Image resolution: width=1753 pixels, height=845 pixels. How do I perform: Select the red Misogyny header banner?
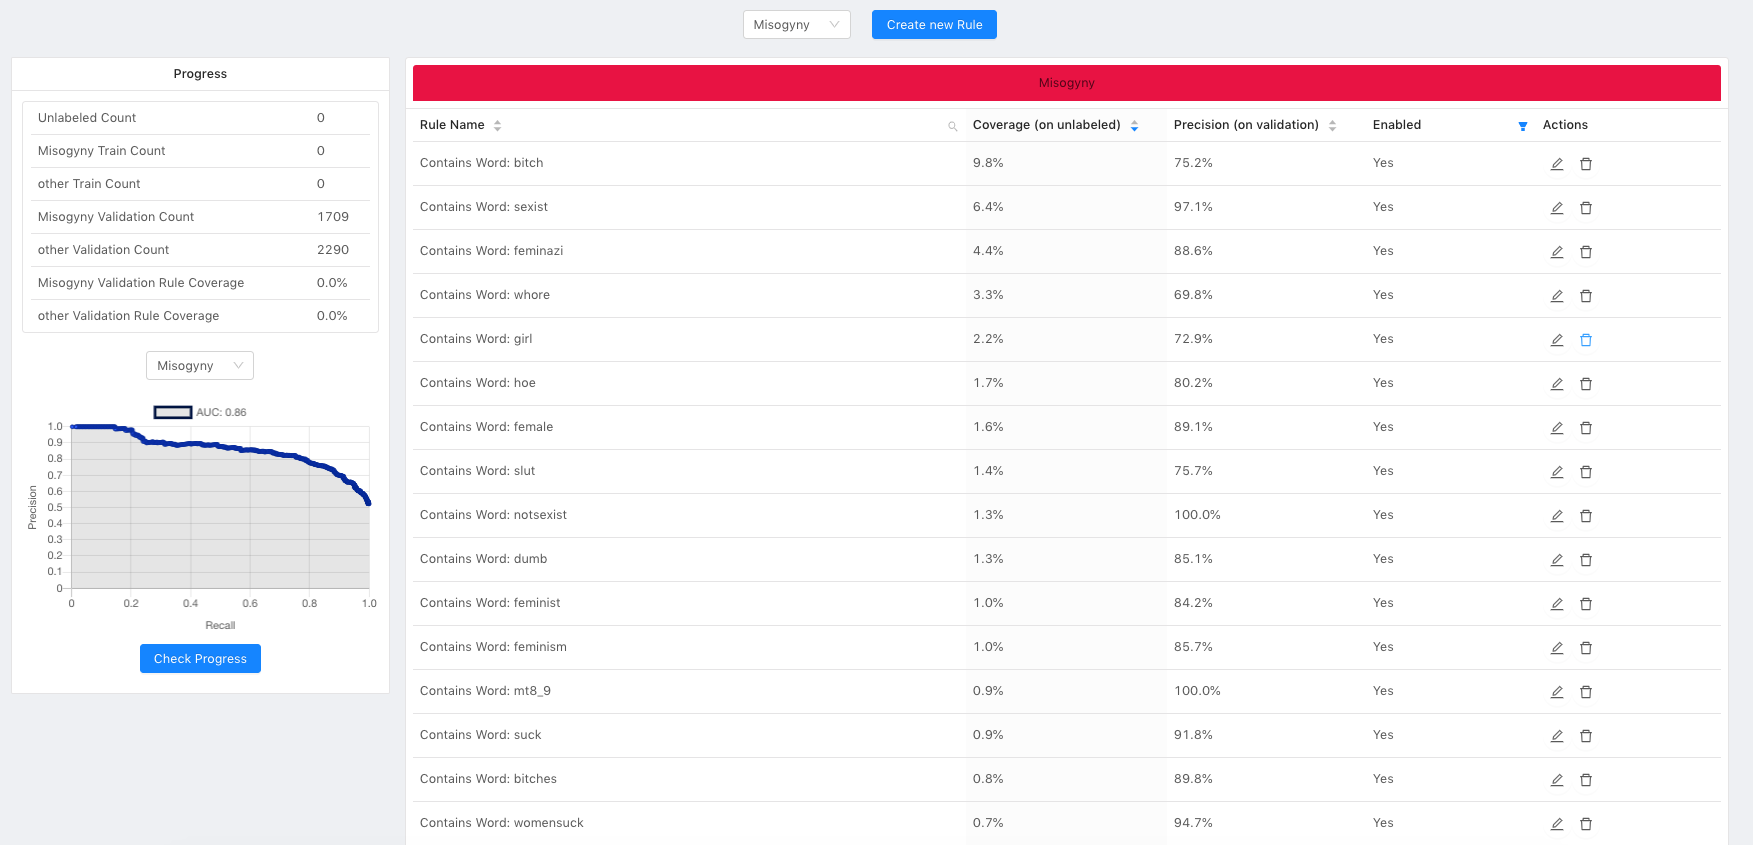(1067, 83)
